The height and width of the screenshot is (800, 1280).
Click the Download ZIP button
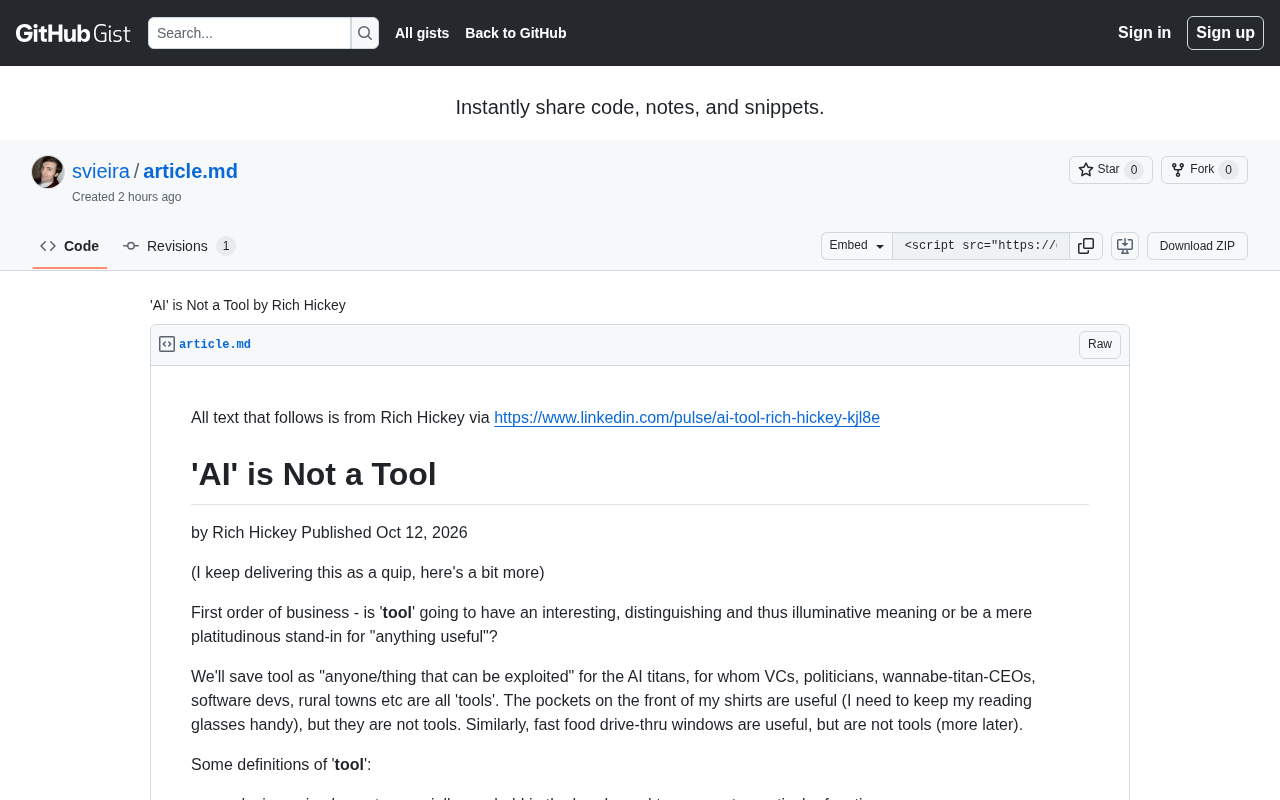point(1197,246)
